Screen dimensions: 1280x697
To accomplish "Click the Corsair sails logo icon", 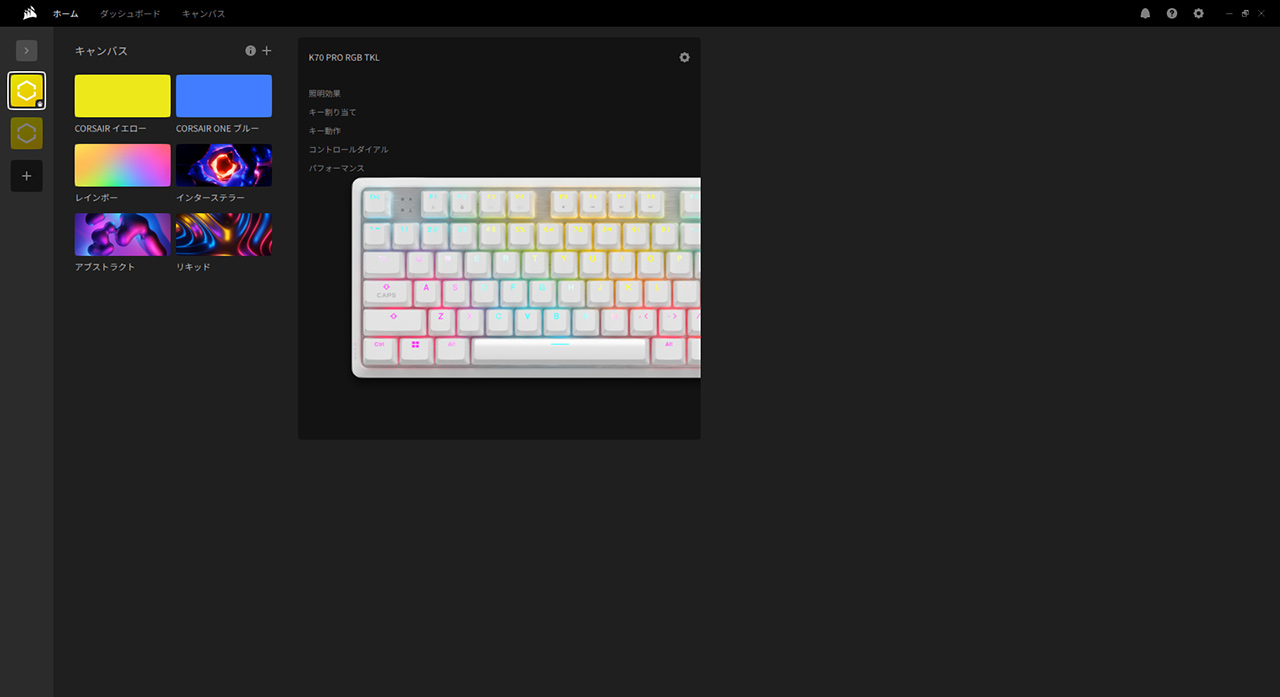I will click(x=30, y=13).
